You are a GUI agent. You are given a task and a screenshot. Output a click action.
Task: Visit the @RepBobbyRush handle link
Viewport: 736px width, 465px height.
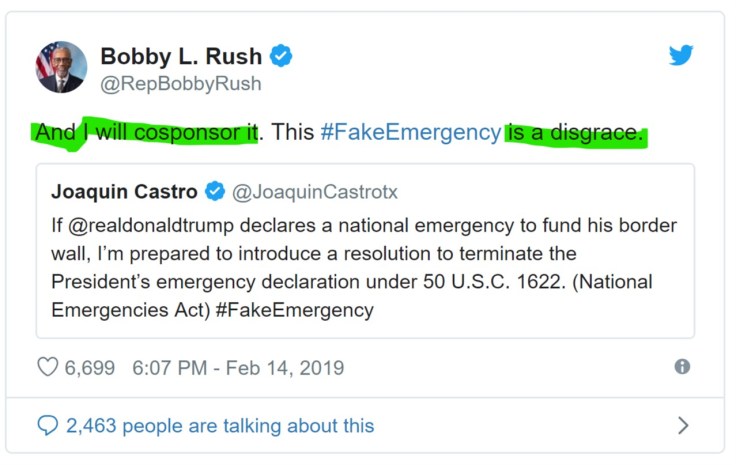click(x=179, y=84)
